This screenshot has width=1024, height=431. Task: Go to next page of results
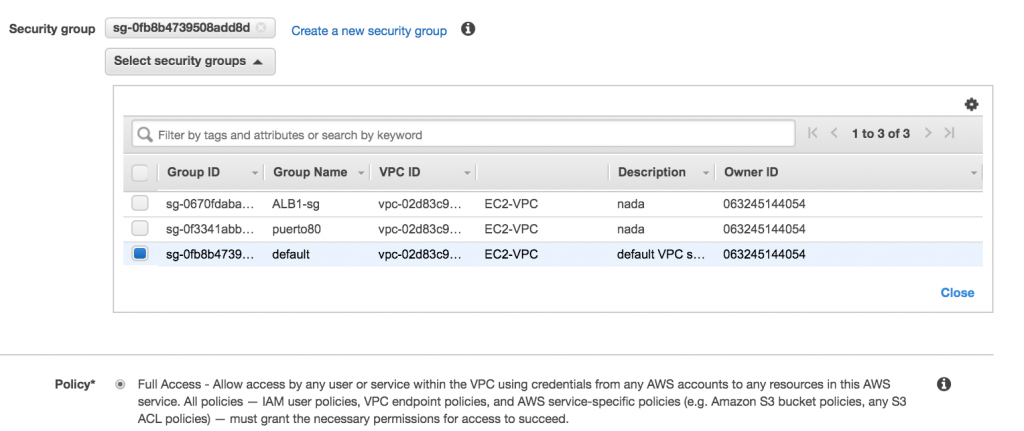tap(928, 133)
